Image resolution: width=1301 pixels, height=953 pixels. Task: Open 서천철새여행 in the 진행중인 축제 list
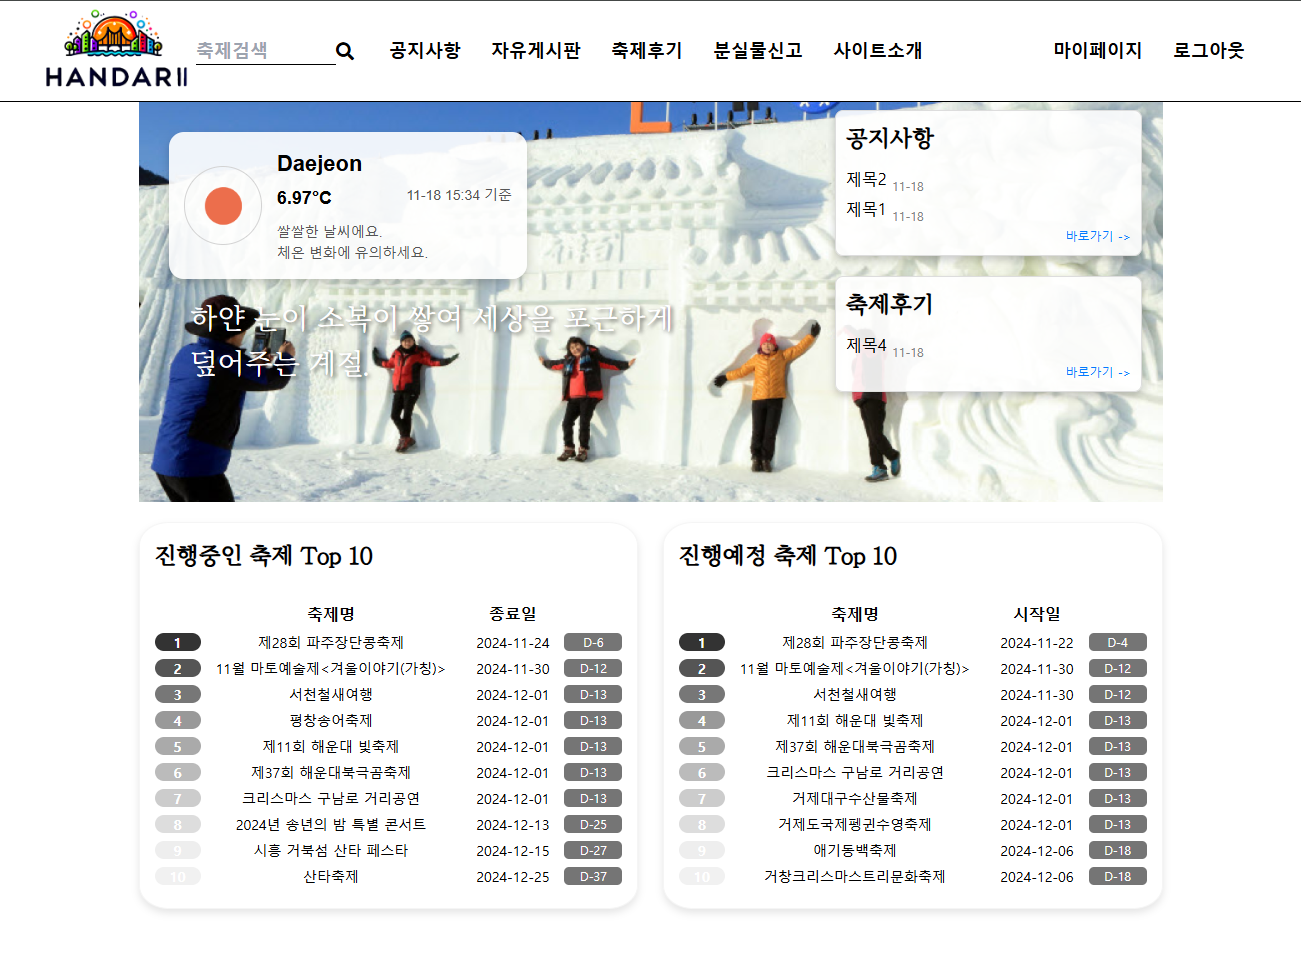click(x=331, y=694)
